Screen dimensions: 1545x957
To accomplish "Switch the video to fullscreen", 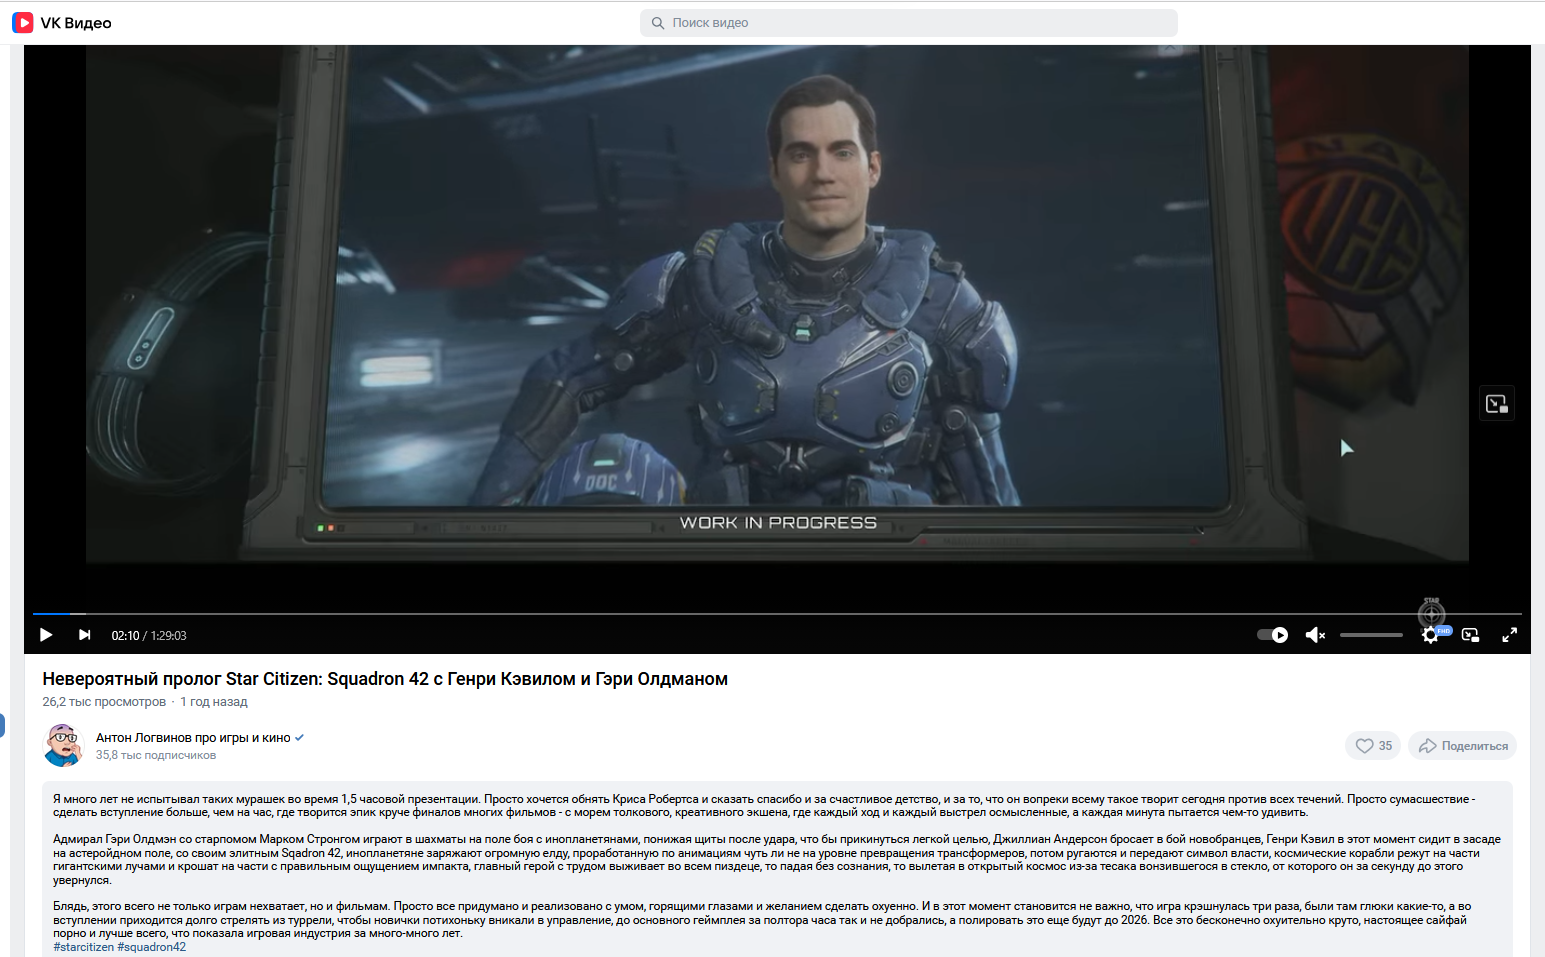I will (x=1510, y=635).
